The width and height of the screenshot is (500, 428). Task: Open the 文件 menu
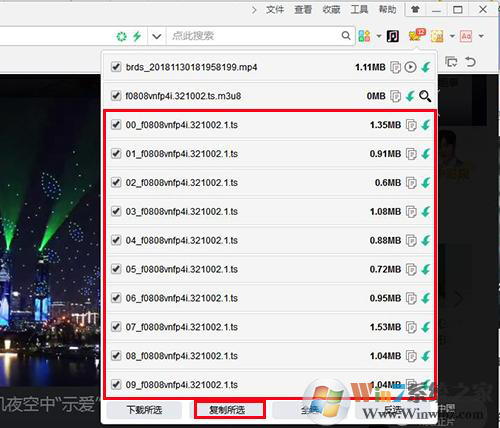[x=275, y=10]
